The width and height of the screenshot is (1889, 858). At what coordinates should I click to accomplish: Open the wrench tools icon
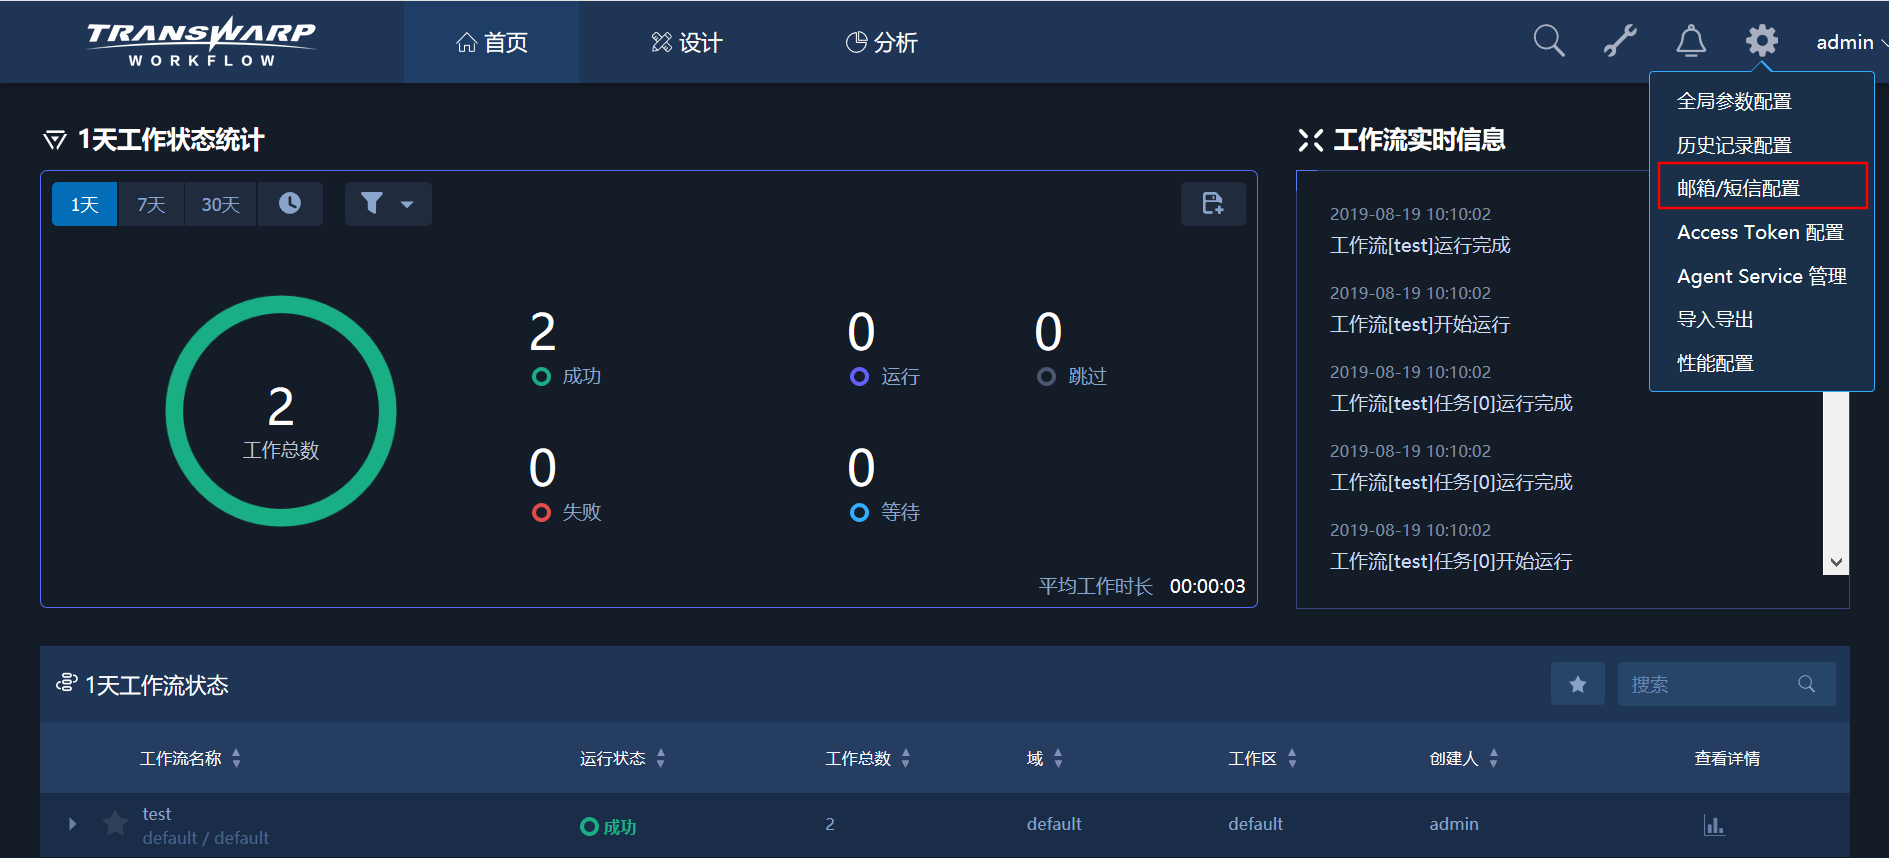[1619, 41]
